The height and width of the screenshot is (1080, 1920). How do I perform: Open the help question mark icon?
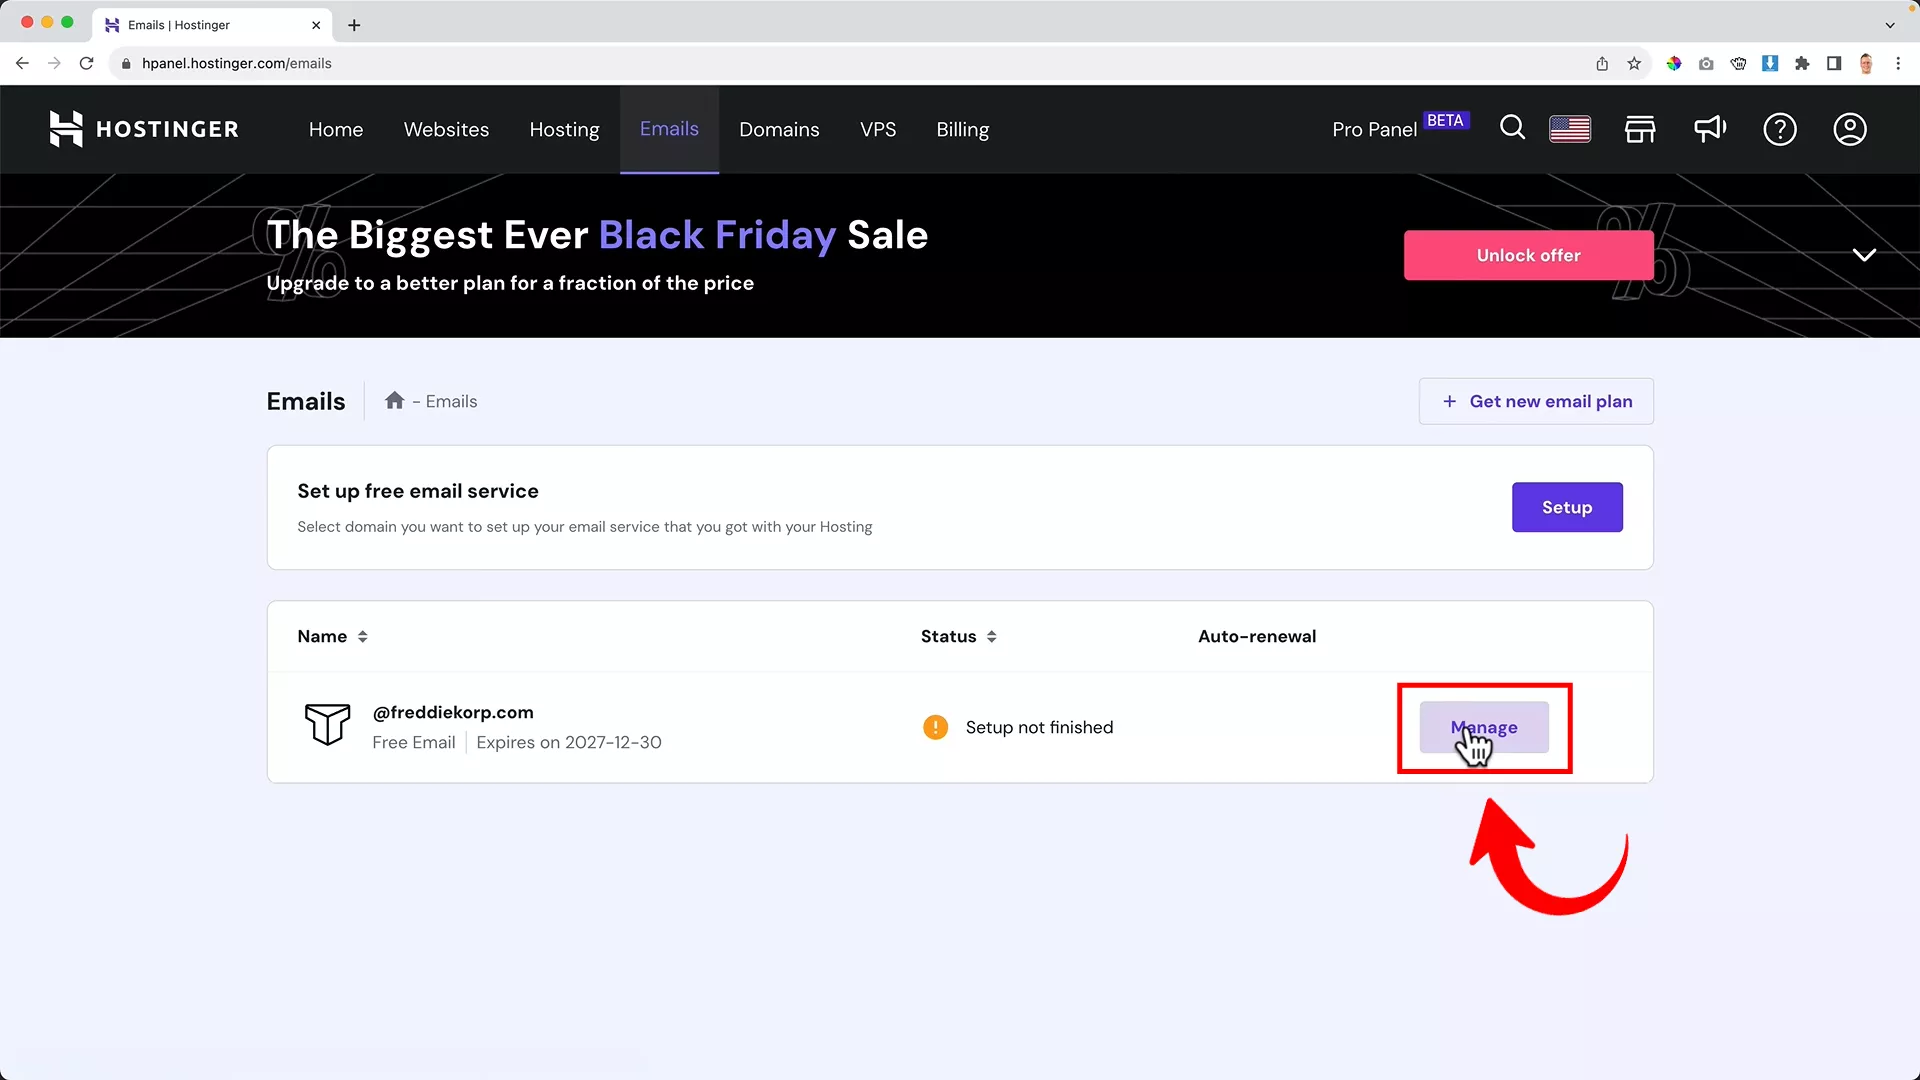coord(1780,129)
